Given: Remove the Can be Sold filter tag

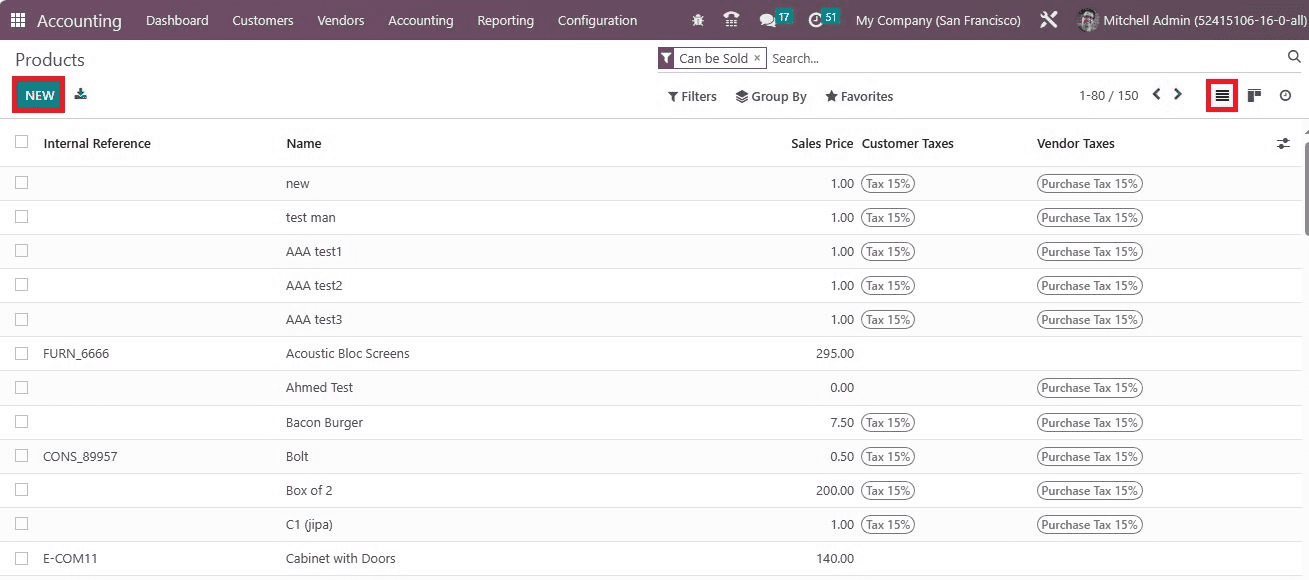Looking at the screenshot, I should pos(757,58).
